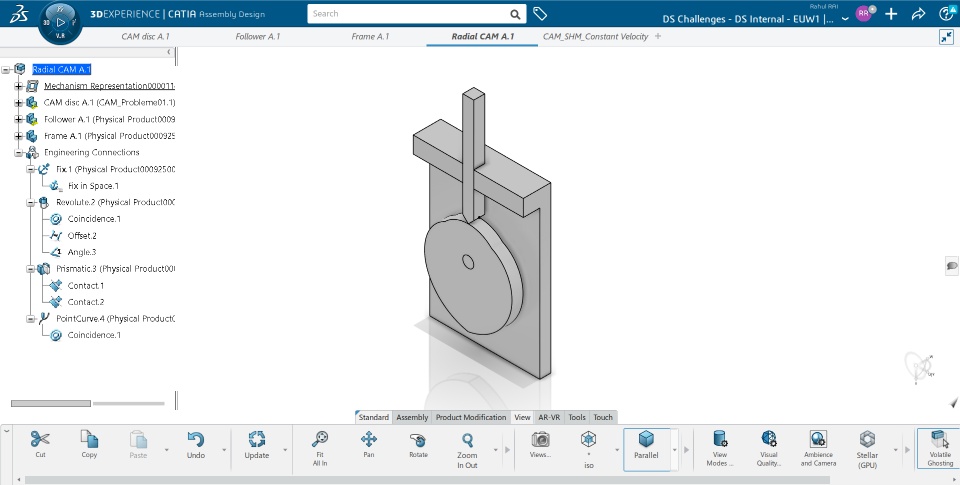The width and height of the screenshot is (960, 485).
Task: Select the Pan tool
Action: (369, 444)
